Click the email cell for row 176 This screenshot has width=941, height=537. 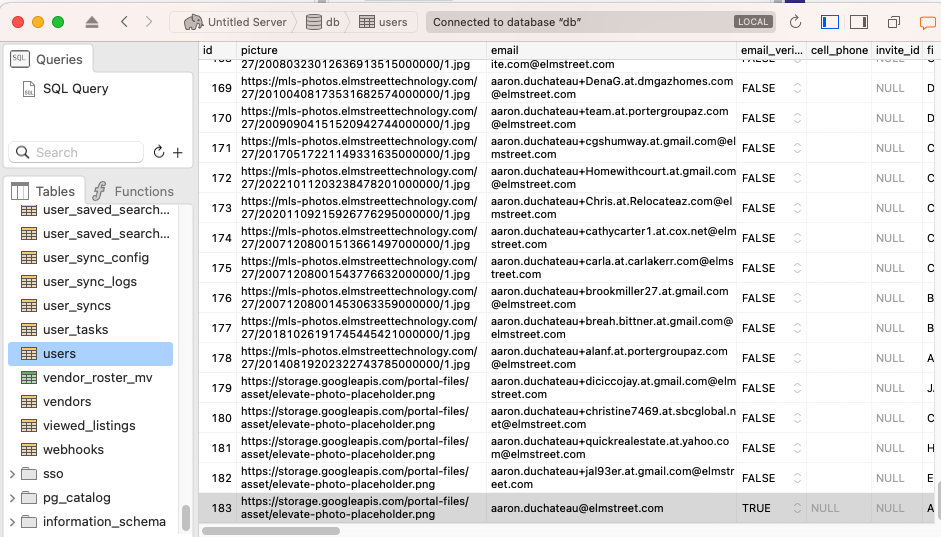tap(611, 298)
